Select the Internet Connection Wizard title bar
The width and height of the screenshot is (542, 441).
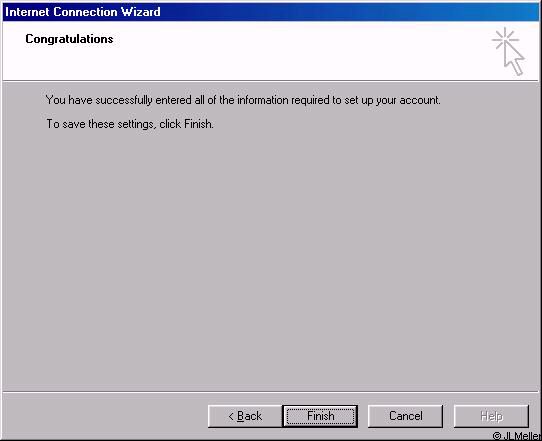pos(271,12)
